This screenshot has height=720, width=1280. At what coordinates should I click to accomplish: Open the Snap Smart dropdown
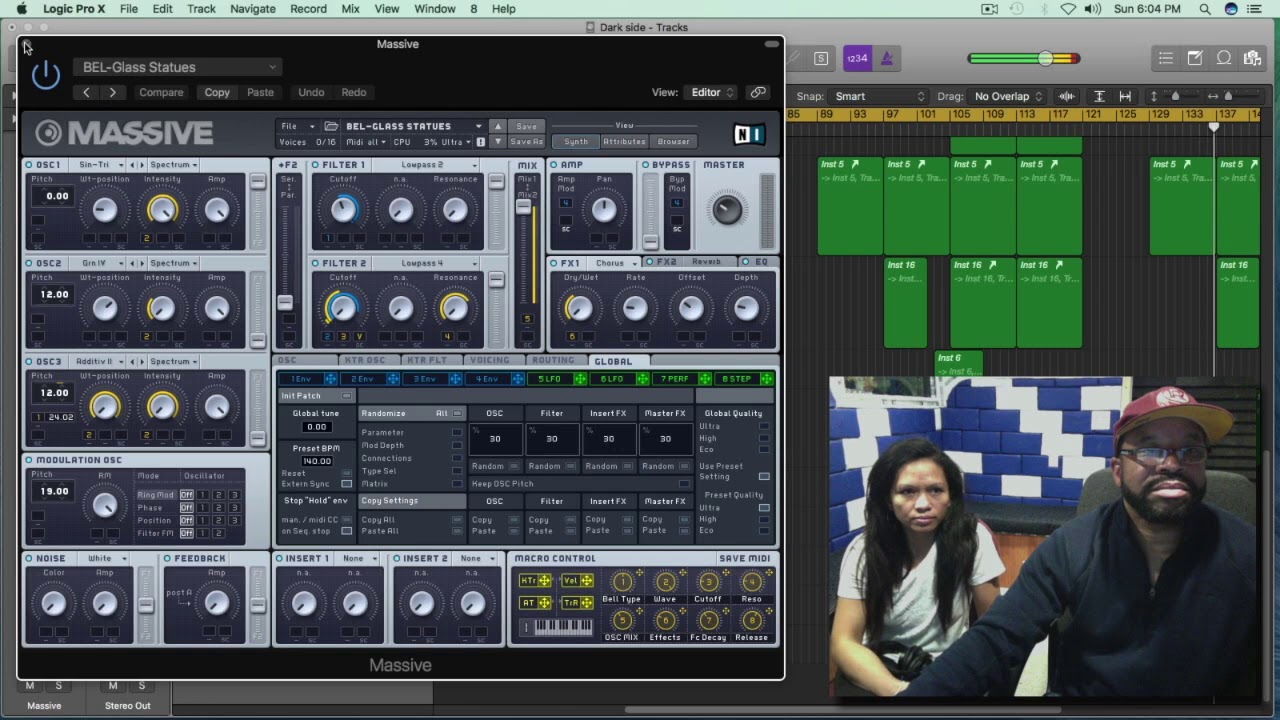click(879, 96)
